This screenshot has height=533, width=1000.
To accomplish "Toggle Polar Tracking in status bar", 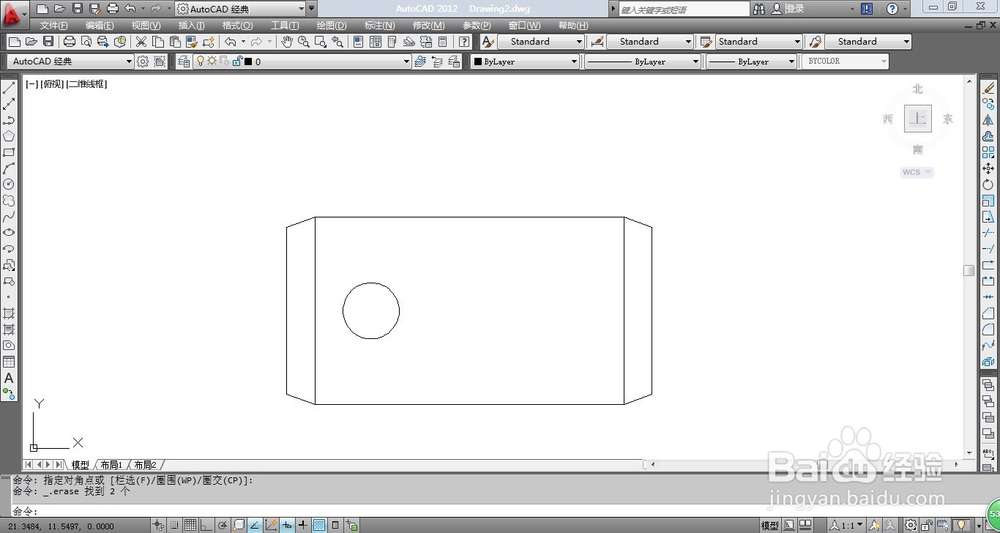I will click(x=223, y=525).
